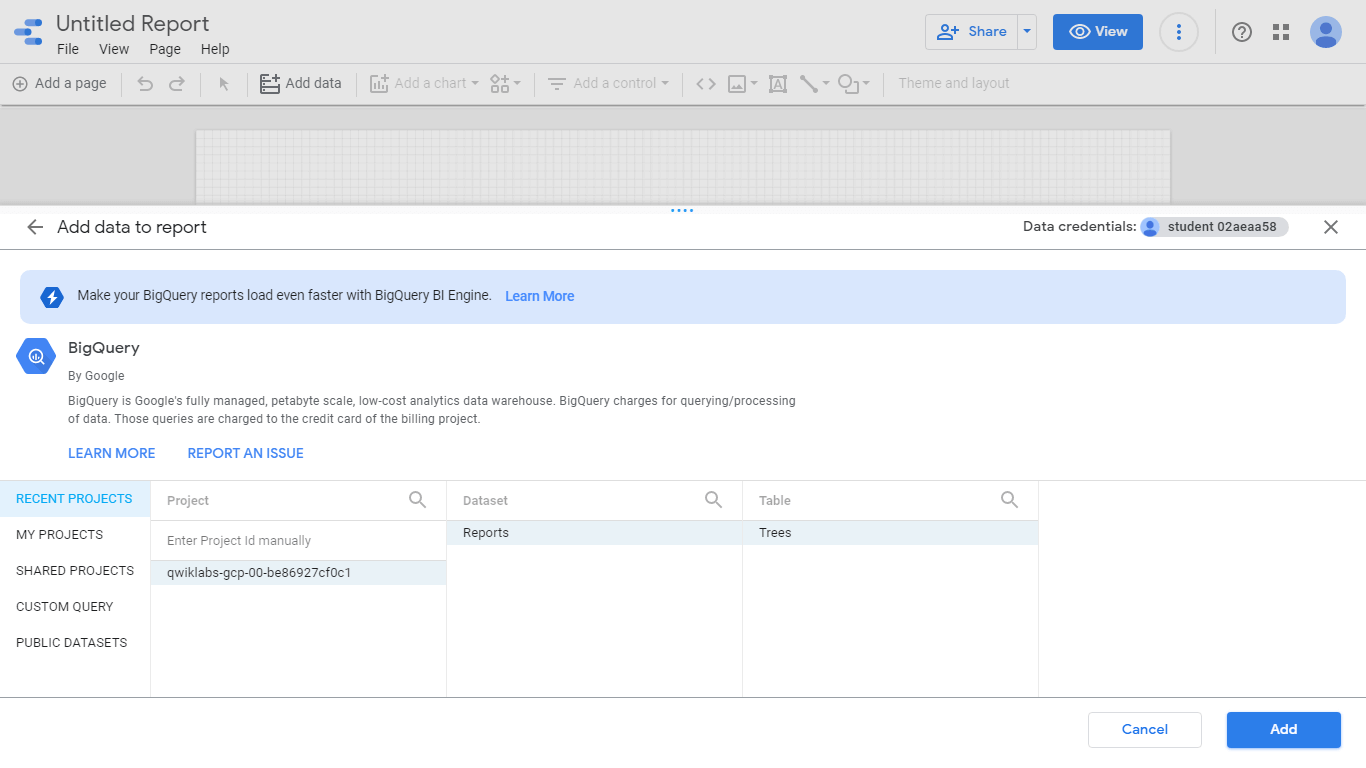This screenshot has width=1366, height=768.
Task: Click Add data in the toolbar
Action: click(x=301, y=84)
